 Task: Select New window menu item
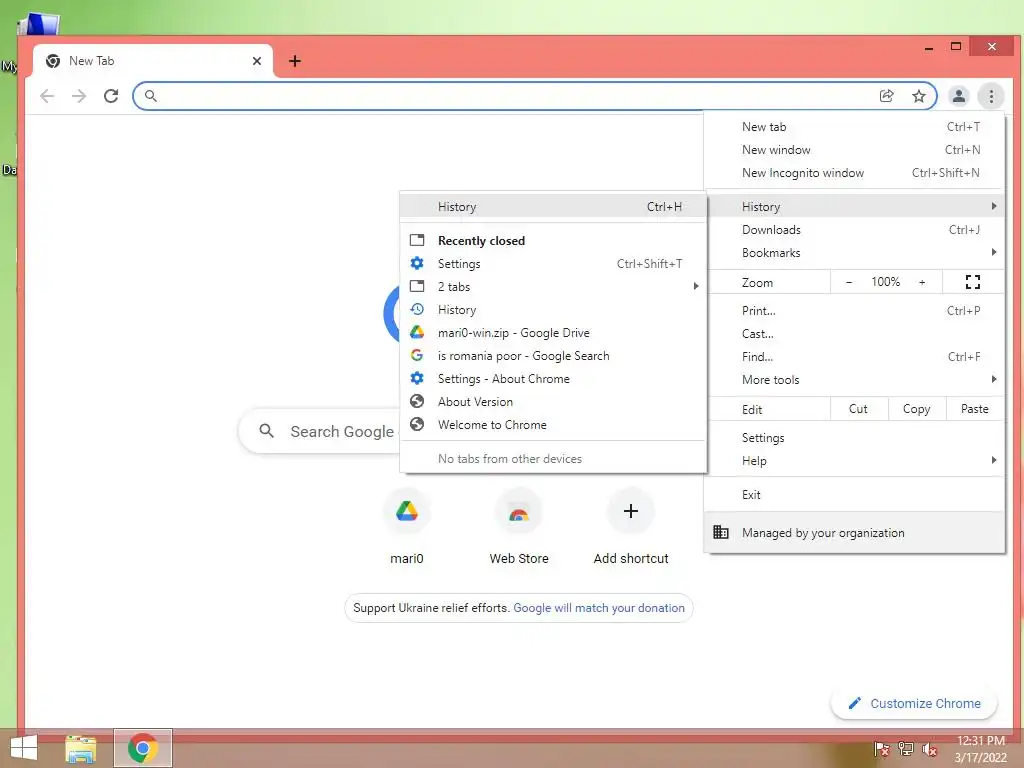[854, 150]
